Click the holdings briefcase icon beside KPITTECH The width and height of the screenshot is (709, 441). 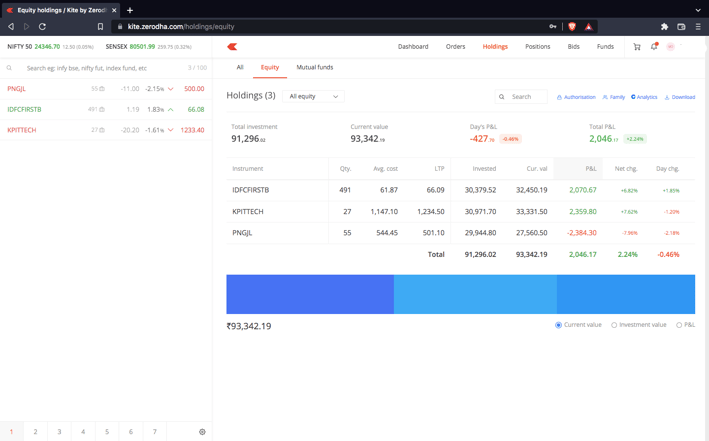coord(102,130)
